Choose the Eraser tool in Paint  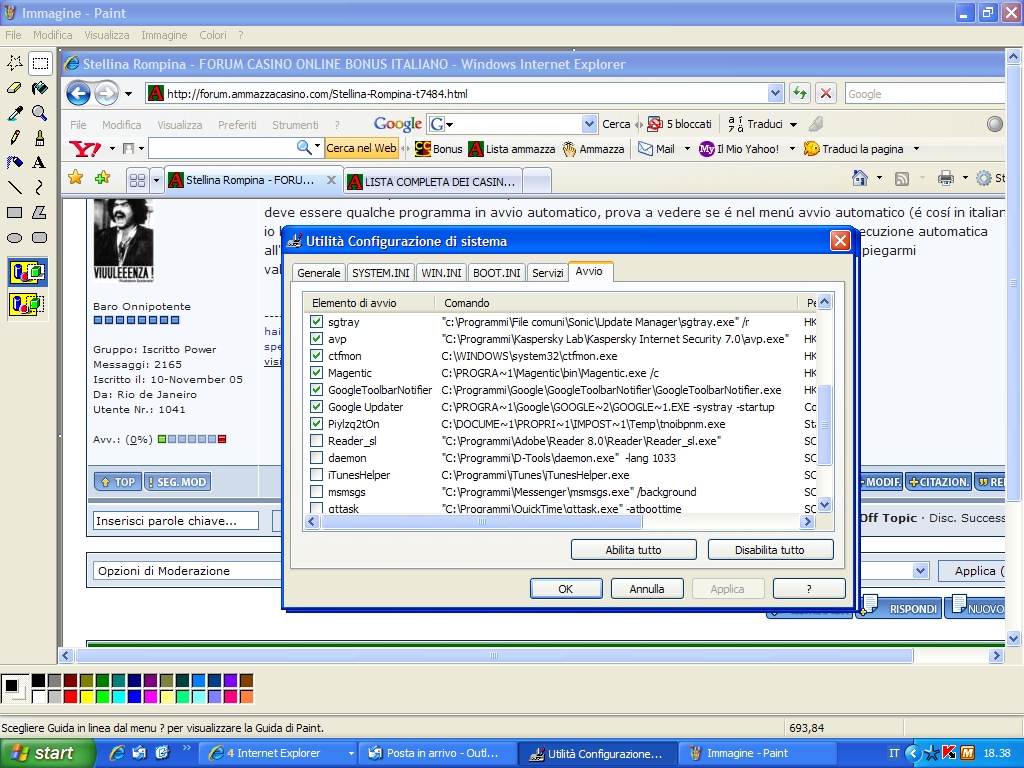[14, 88]
